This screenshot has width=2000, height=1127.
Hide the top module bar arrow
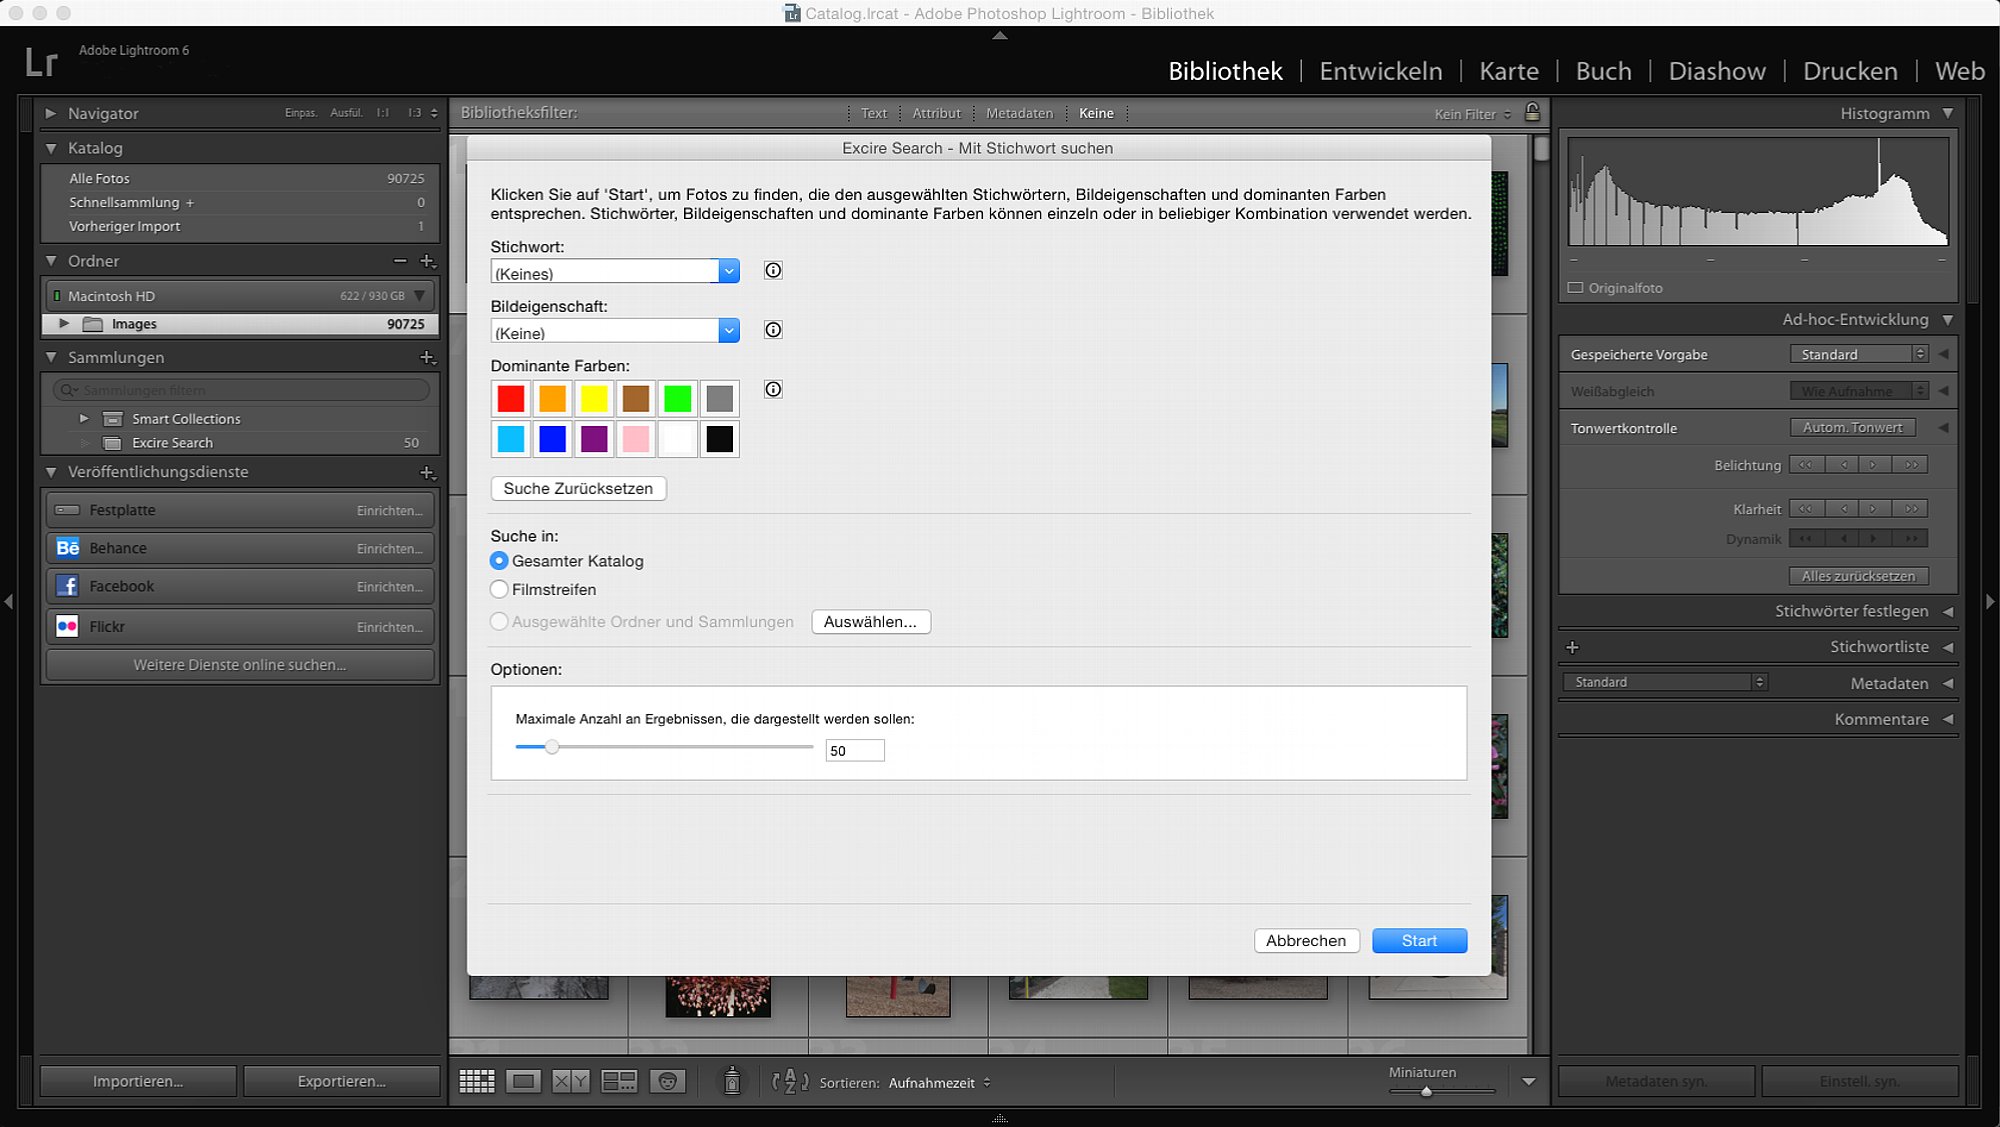[x=1000, y=35]
